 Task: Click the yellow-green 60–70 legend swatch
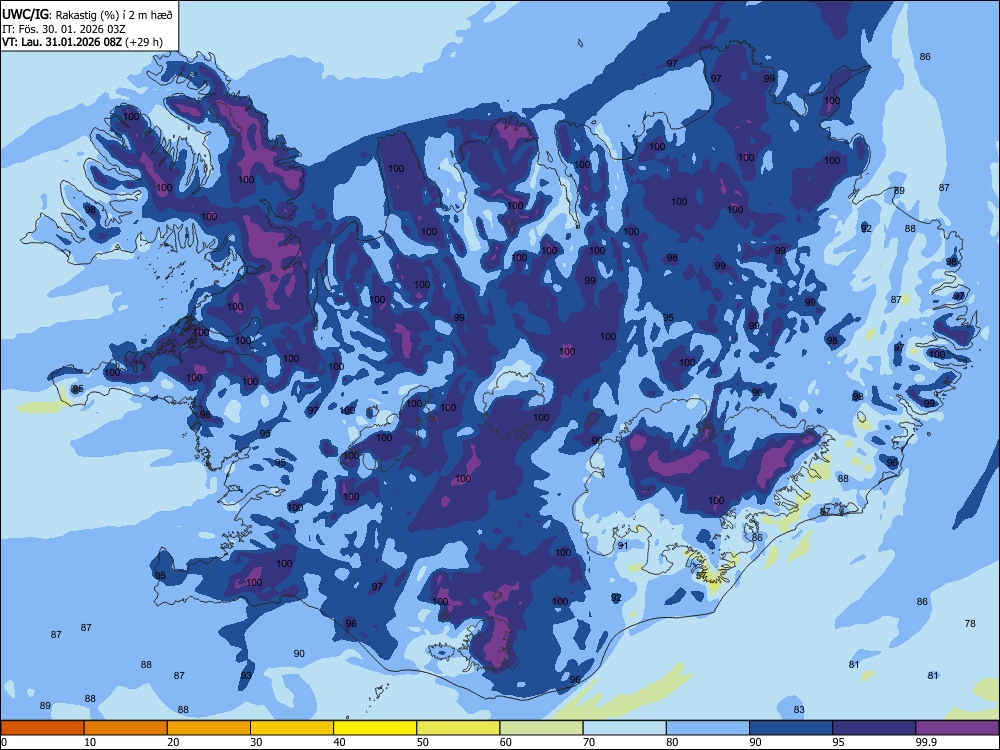point(541,728)
